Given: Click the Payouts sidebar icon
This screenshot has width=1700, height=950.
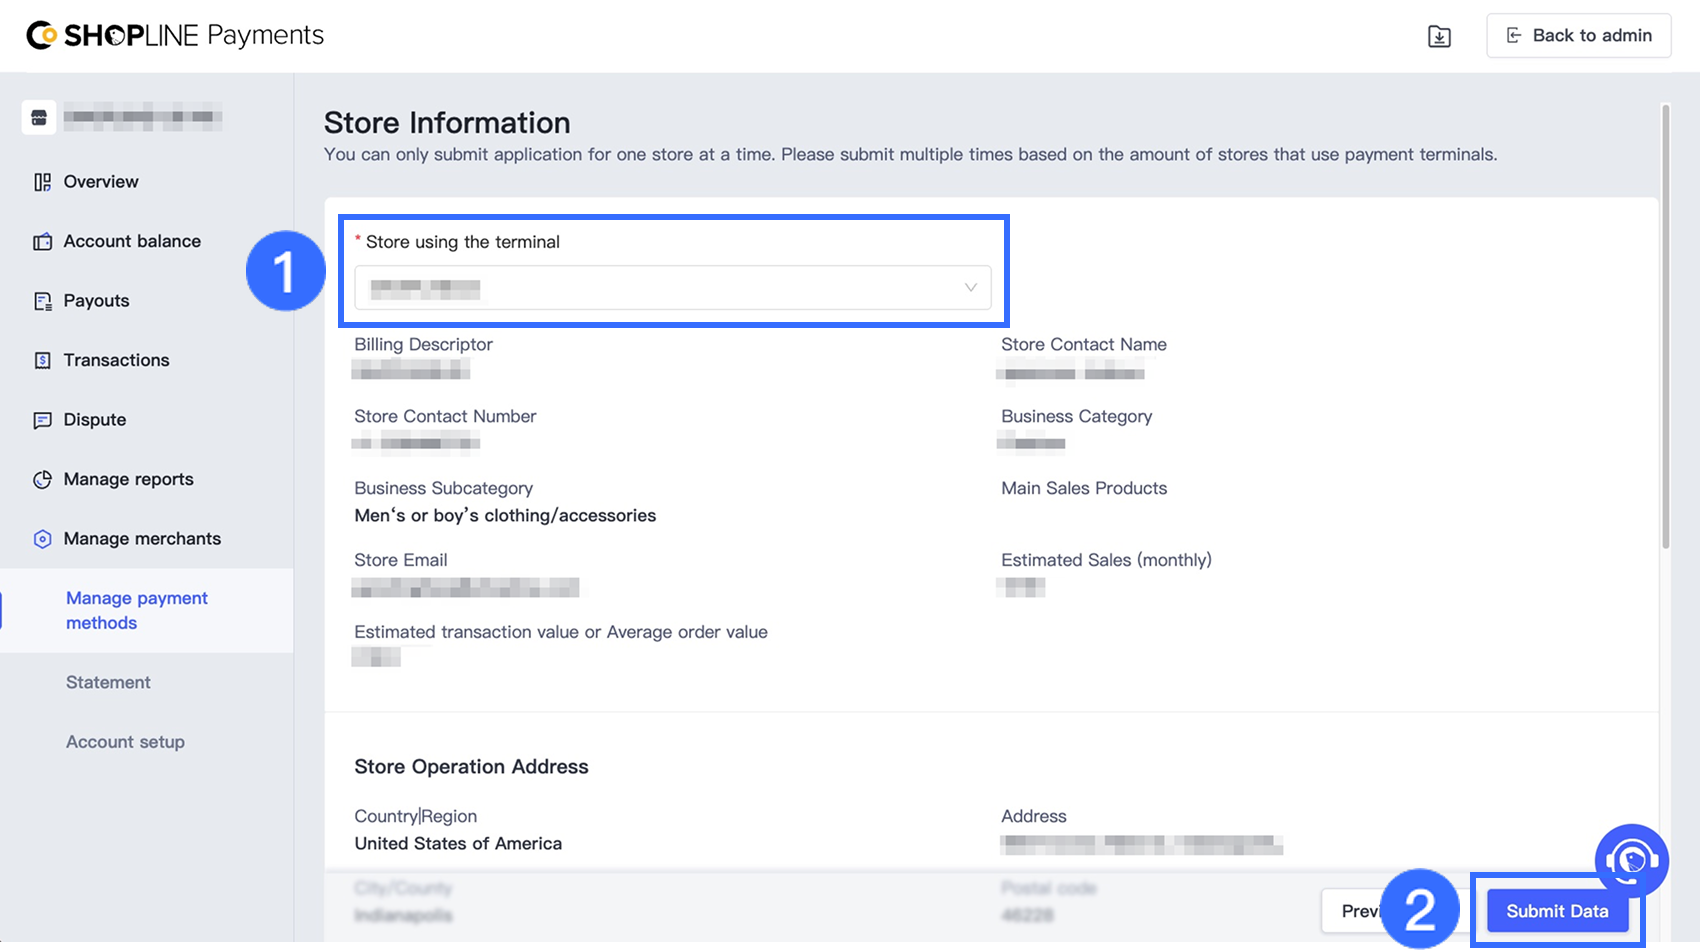Looking at the screenshot, I should 42,301.
